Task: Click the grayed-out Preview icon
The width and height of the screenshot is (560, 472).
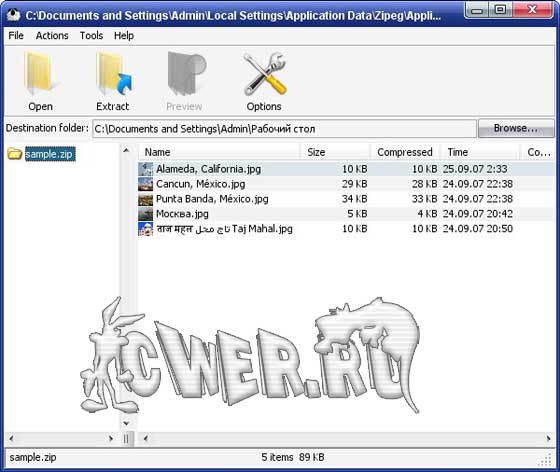Action: click(186, 74)
